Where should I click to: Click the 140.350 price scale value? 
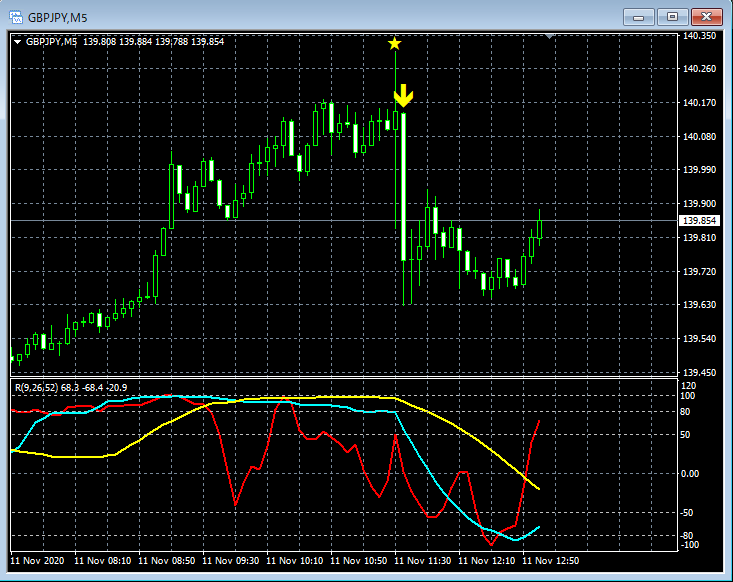click(699, 36)
